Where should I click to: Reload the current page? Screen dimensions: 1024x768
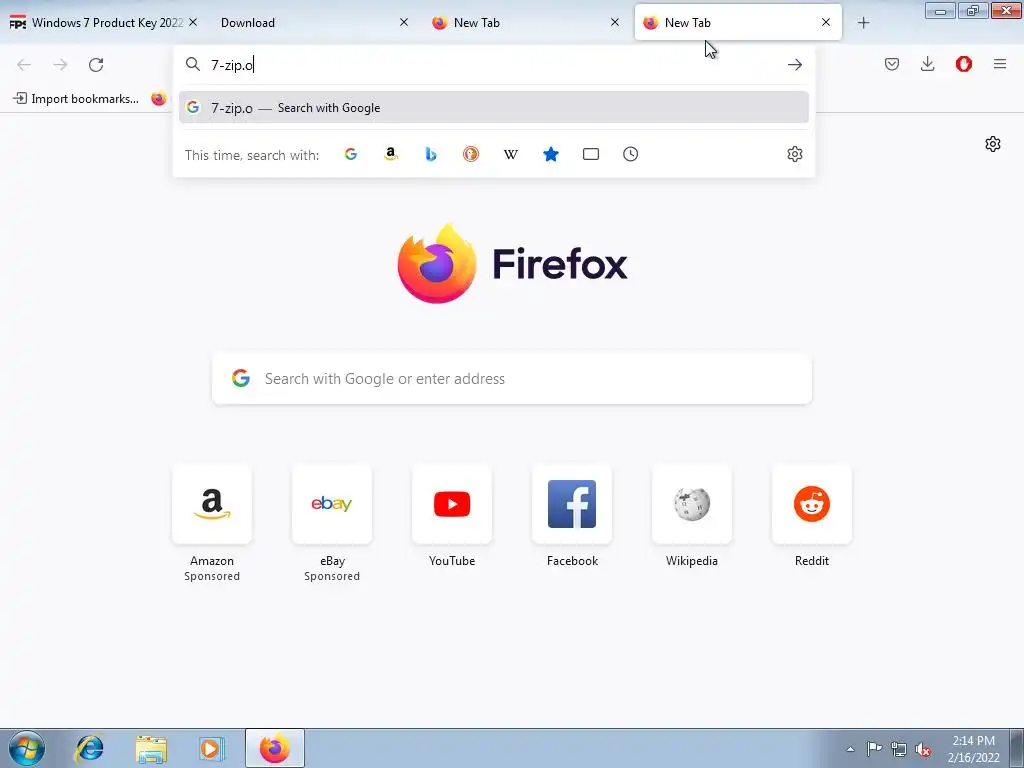pos(96,65)
